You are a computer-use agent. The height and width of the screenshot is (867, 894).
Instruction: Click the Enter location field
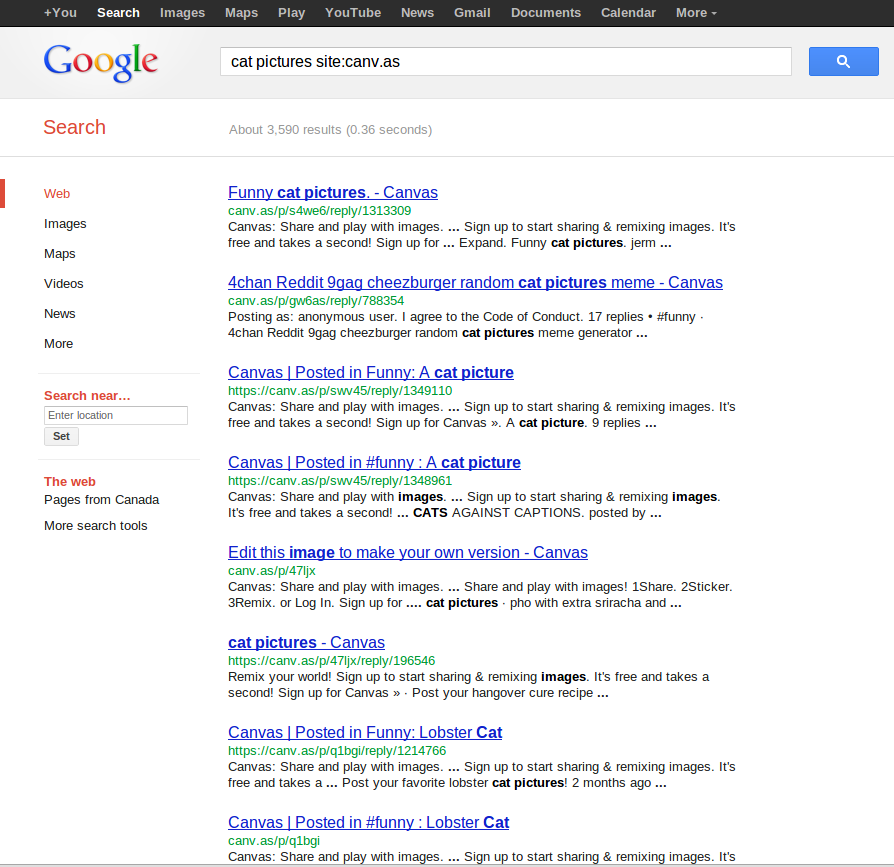116,415
